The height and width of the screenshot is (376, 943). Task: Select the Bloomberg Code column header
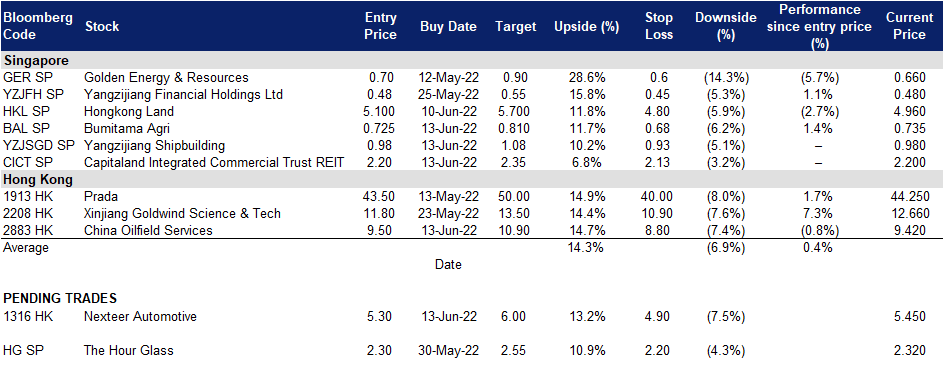pyautogui.click(x=38, y=26)
